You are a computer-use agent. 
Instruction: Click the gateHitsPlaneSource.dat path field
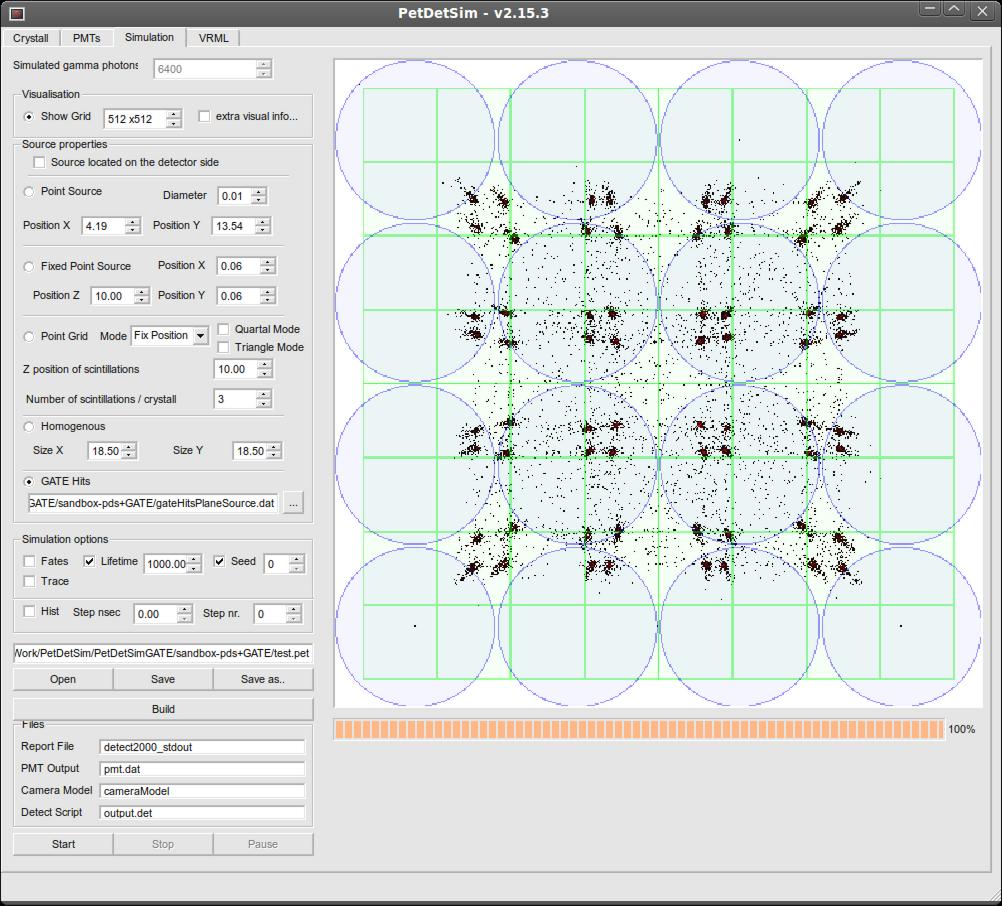152,503
